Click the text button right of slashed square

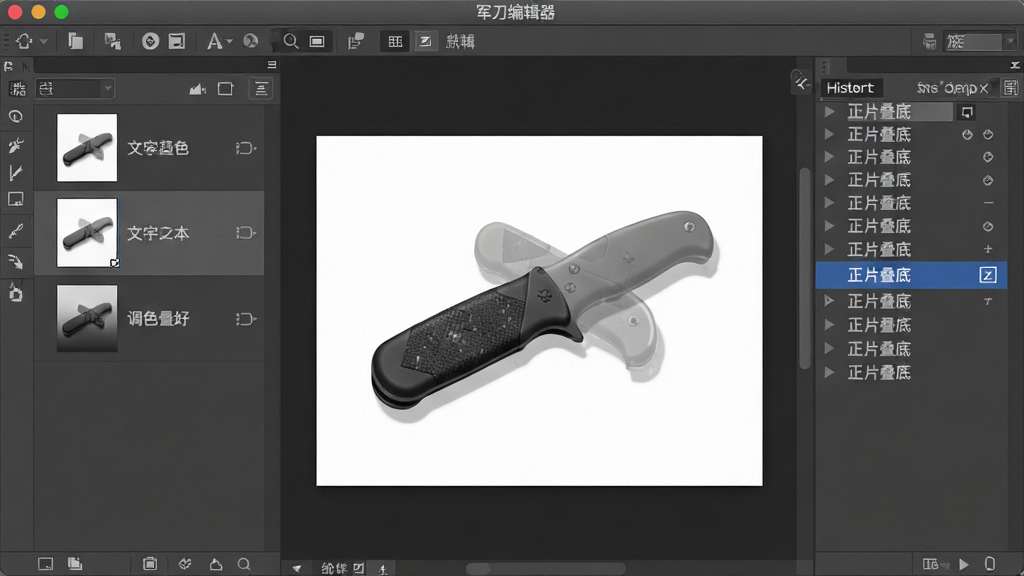click(x=460, y=42)
